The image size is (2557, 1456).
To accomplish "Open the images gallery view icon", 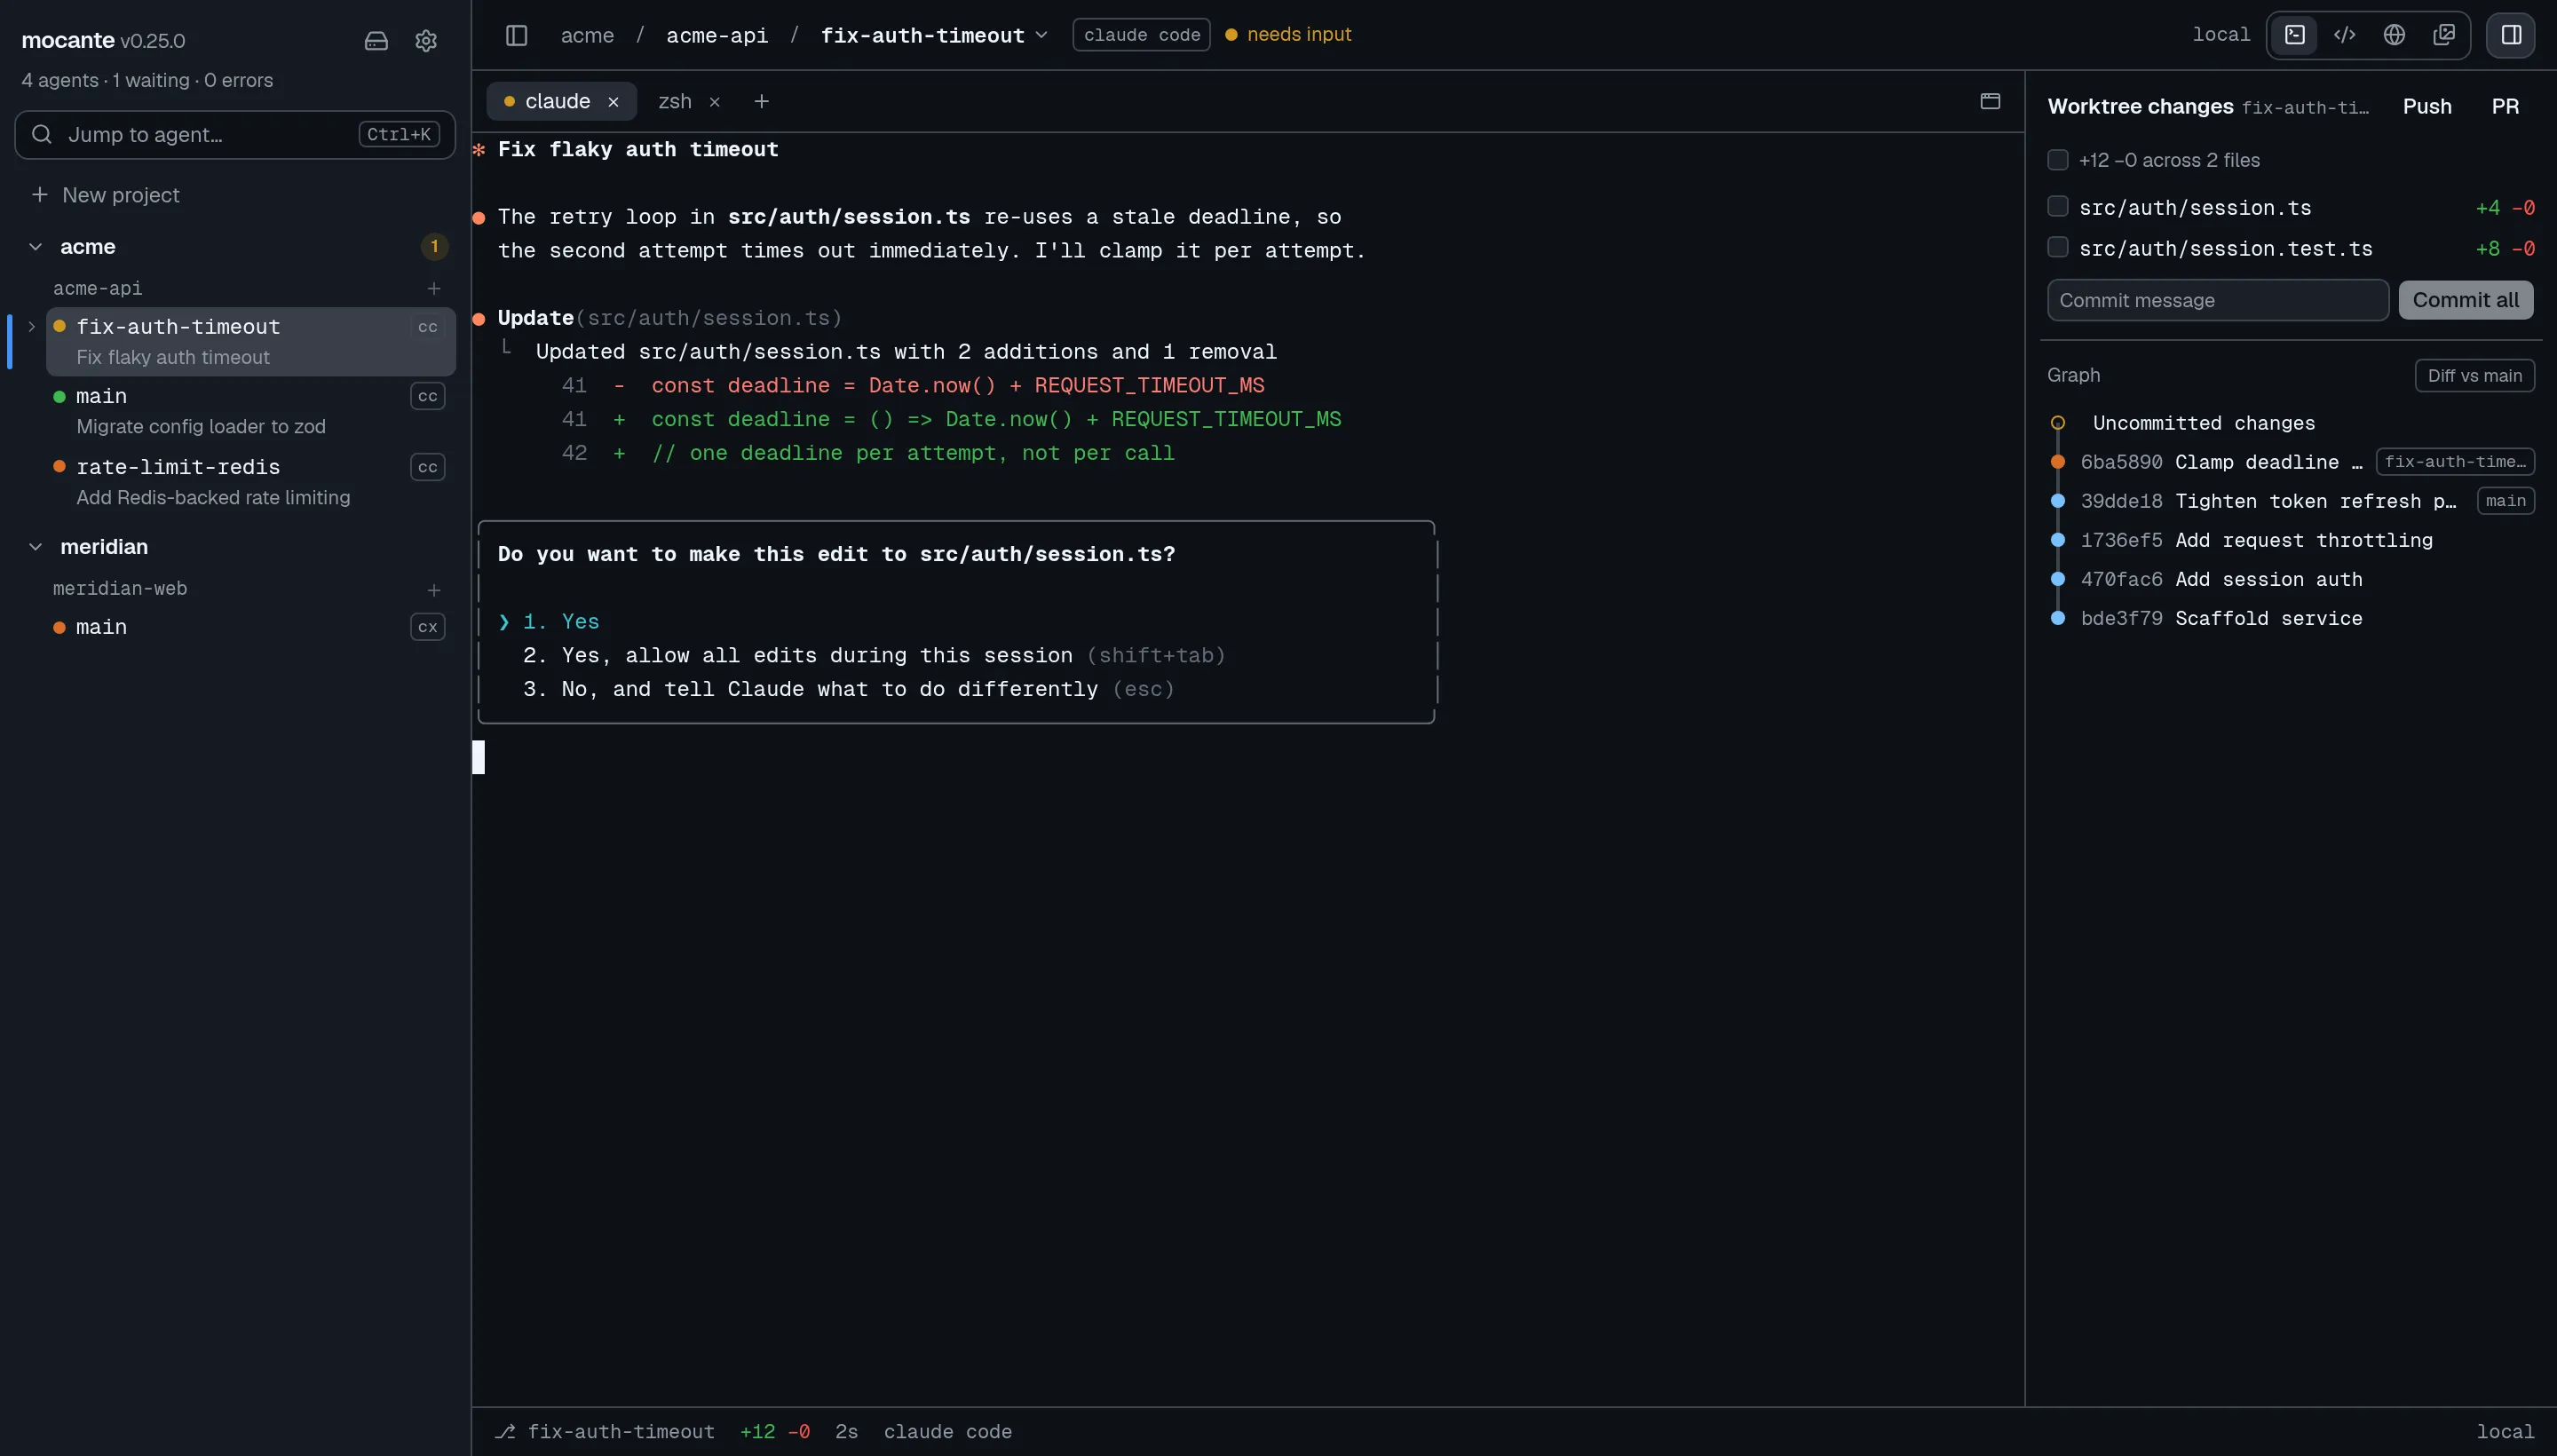I will (2444, 35).
